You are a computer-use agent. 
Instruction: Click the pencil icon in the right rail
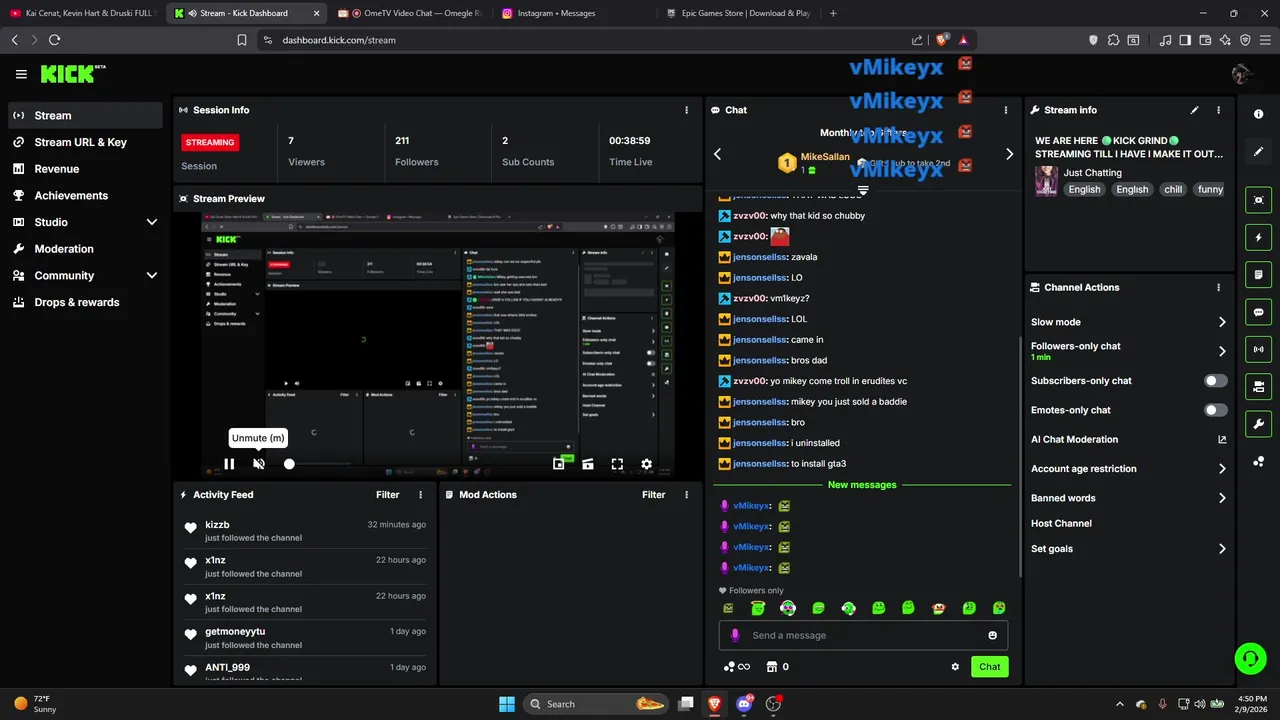point(1259,152)
